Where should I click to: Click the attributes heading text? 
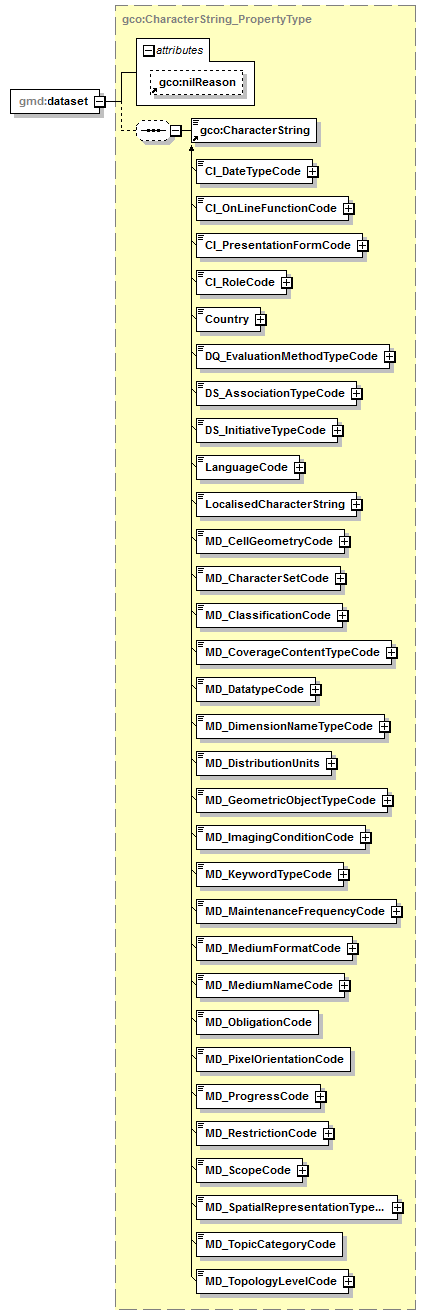[x=180, y=49]
